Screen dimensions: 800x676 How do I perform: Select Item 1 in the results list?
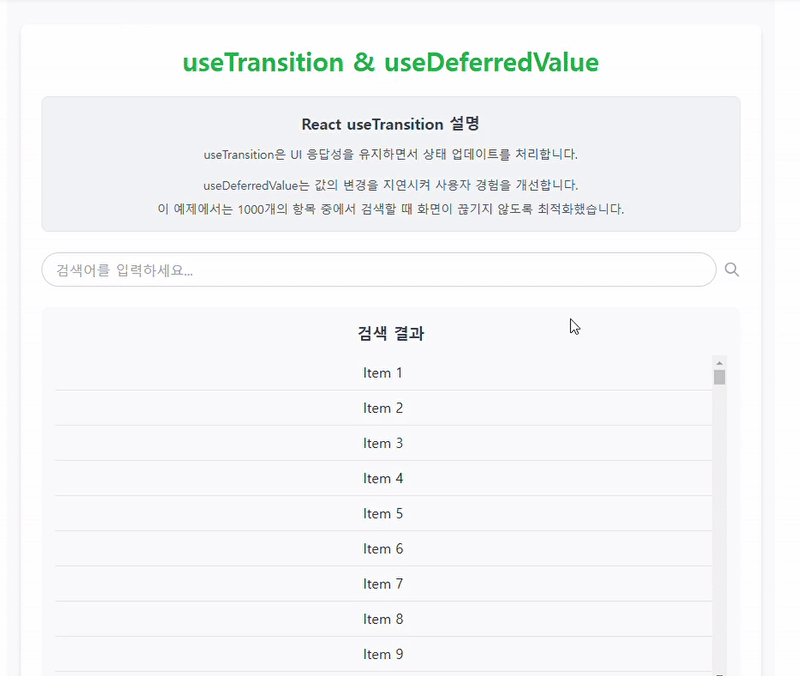click(x=383, y=372)
